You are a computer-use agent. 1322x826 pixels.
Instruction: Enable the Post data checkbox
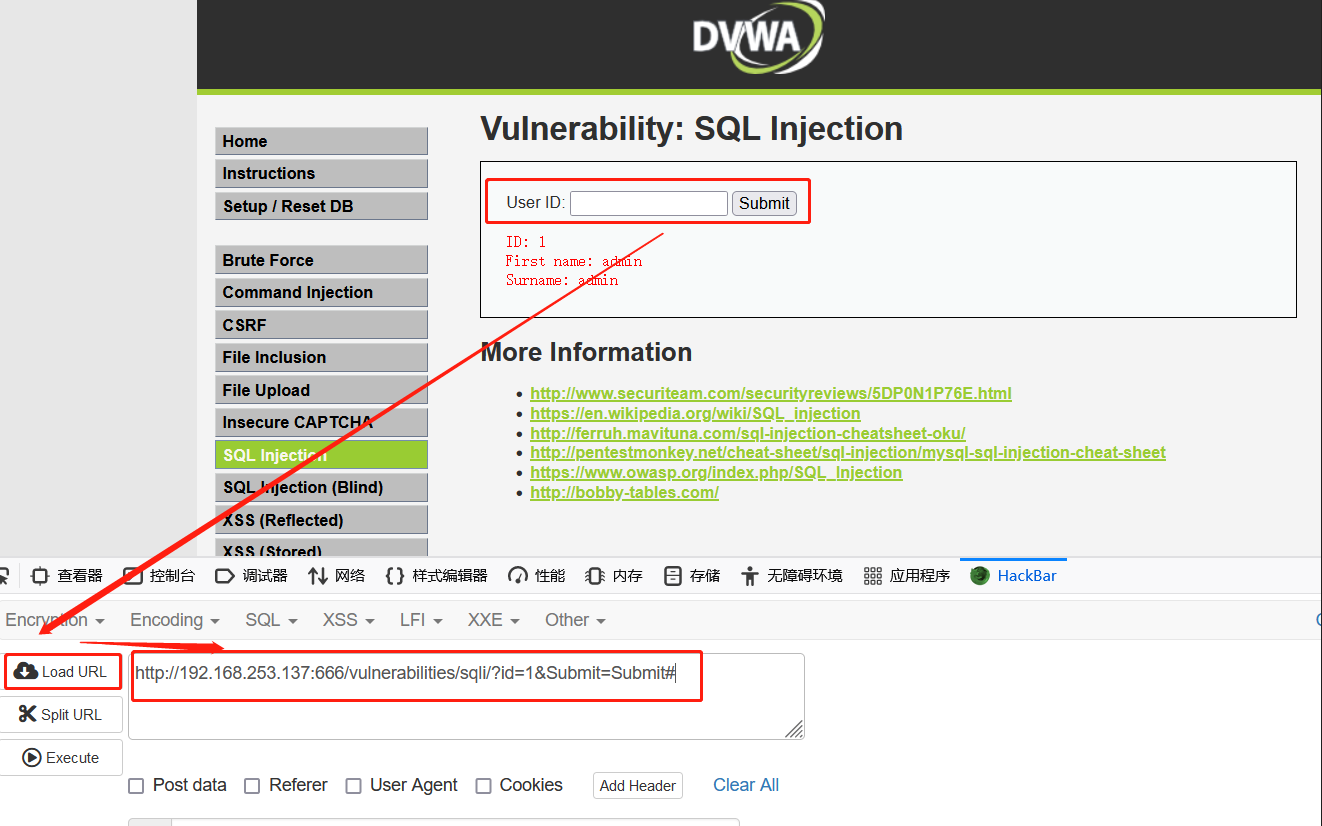tap(136, 786)
